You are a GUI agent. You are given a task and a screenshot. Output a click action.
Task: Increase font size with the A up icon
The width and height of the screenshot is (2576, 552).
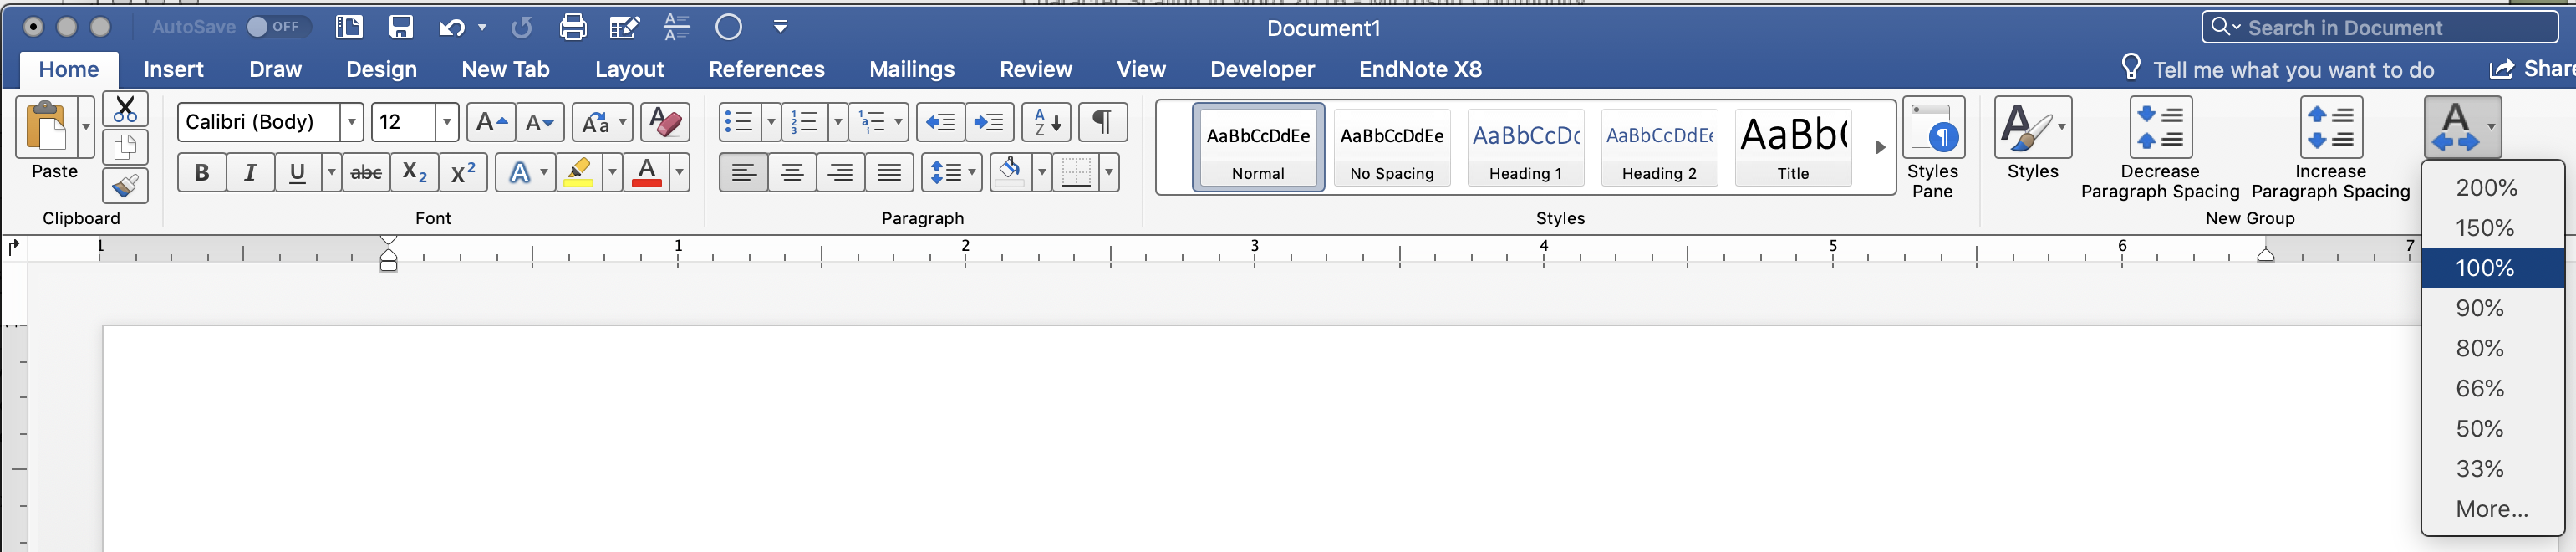click(491, 122)
